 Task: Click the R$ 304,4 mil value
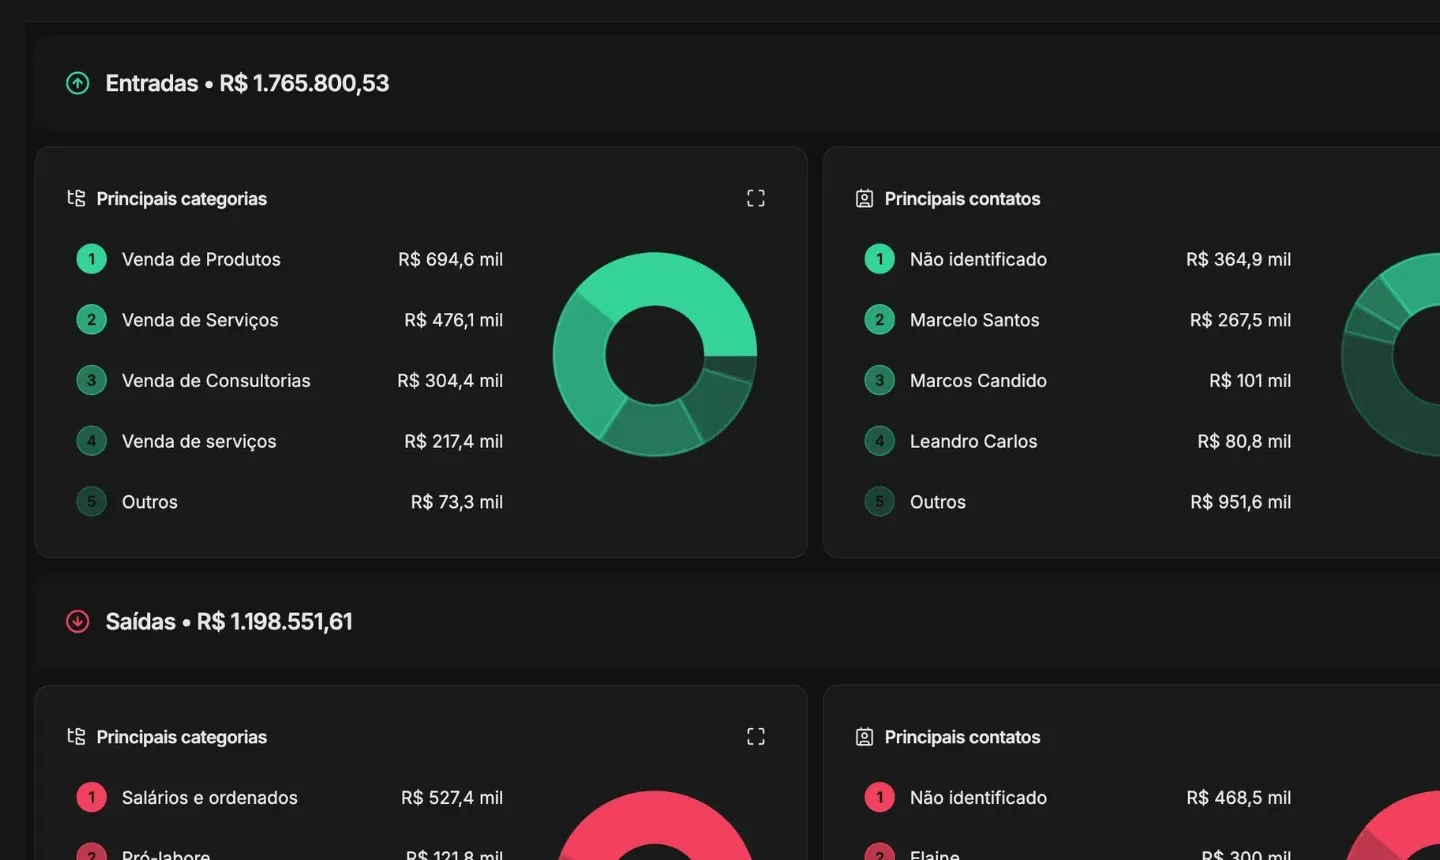[x=450, y=380]
